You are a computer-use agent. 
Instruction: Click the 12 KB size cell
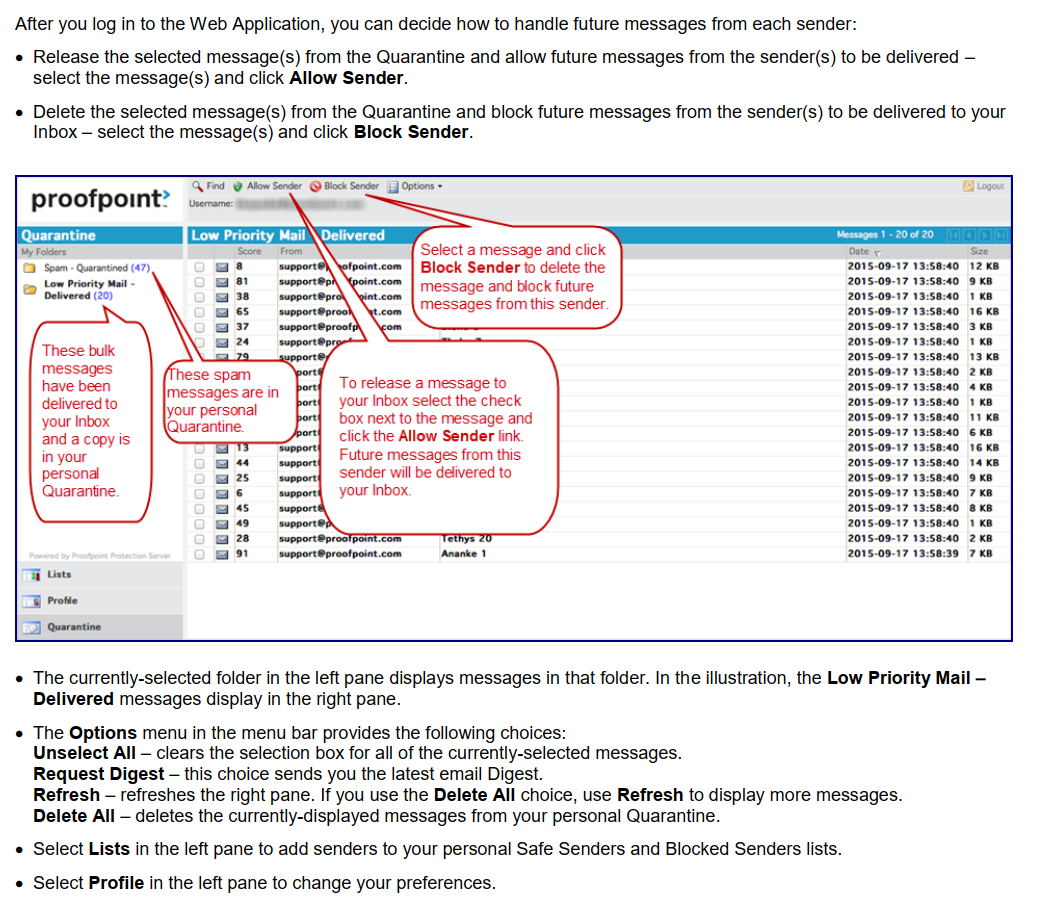pyautogui.click(x=984, y=267)
